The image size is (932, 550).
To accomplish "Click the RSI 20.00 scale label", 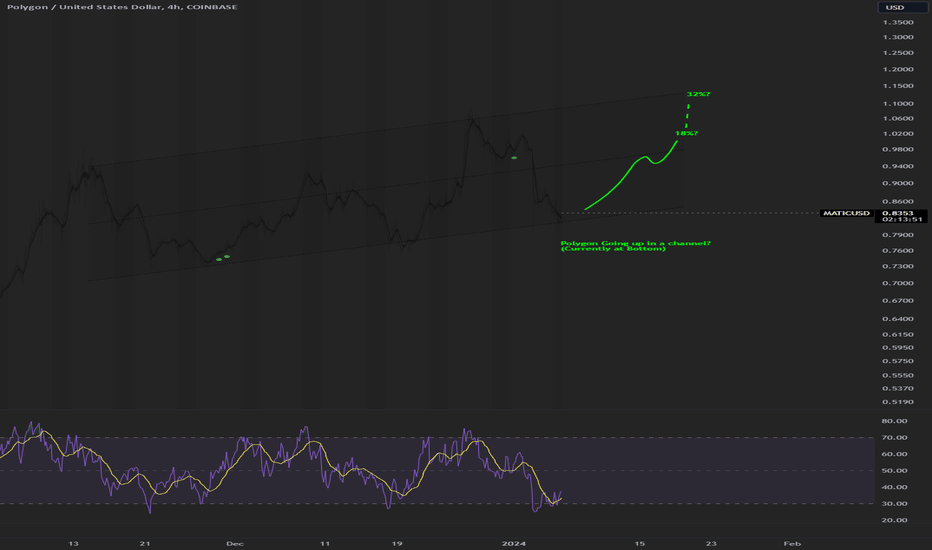I will pos(895,520).
